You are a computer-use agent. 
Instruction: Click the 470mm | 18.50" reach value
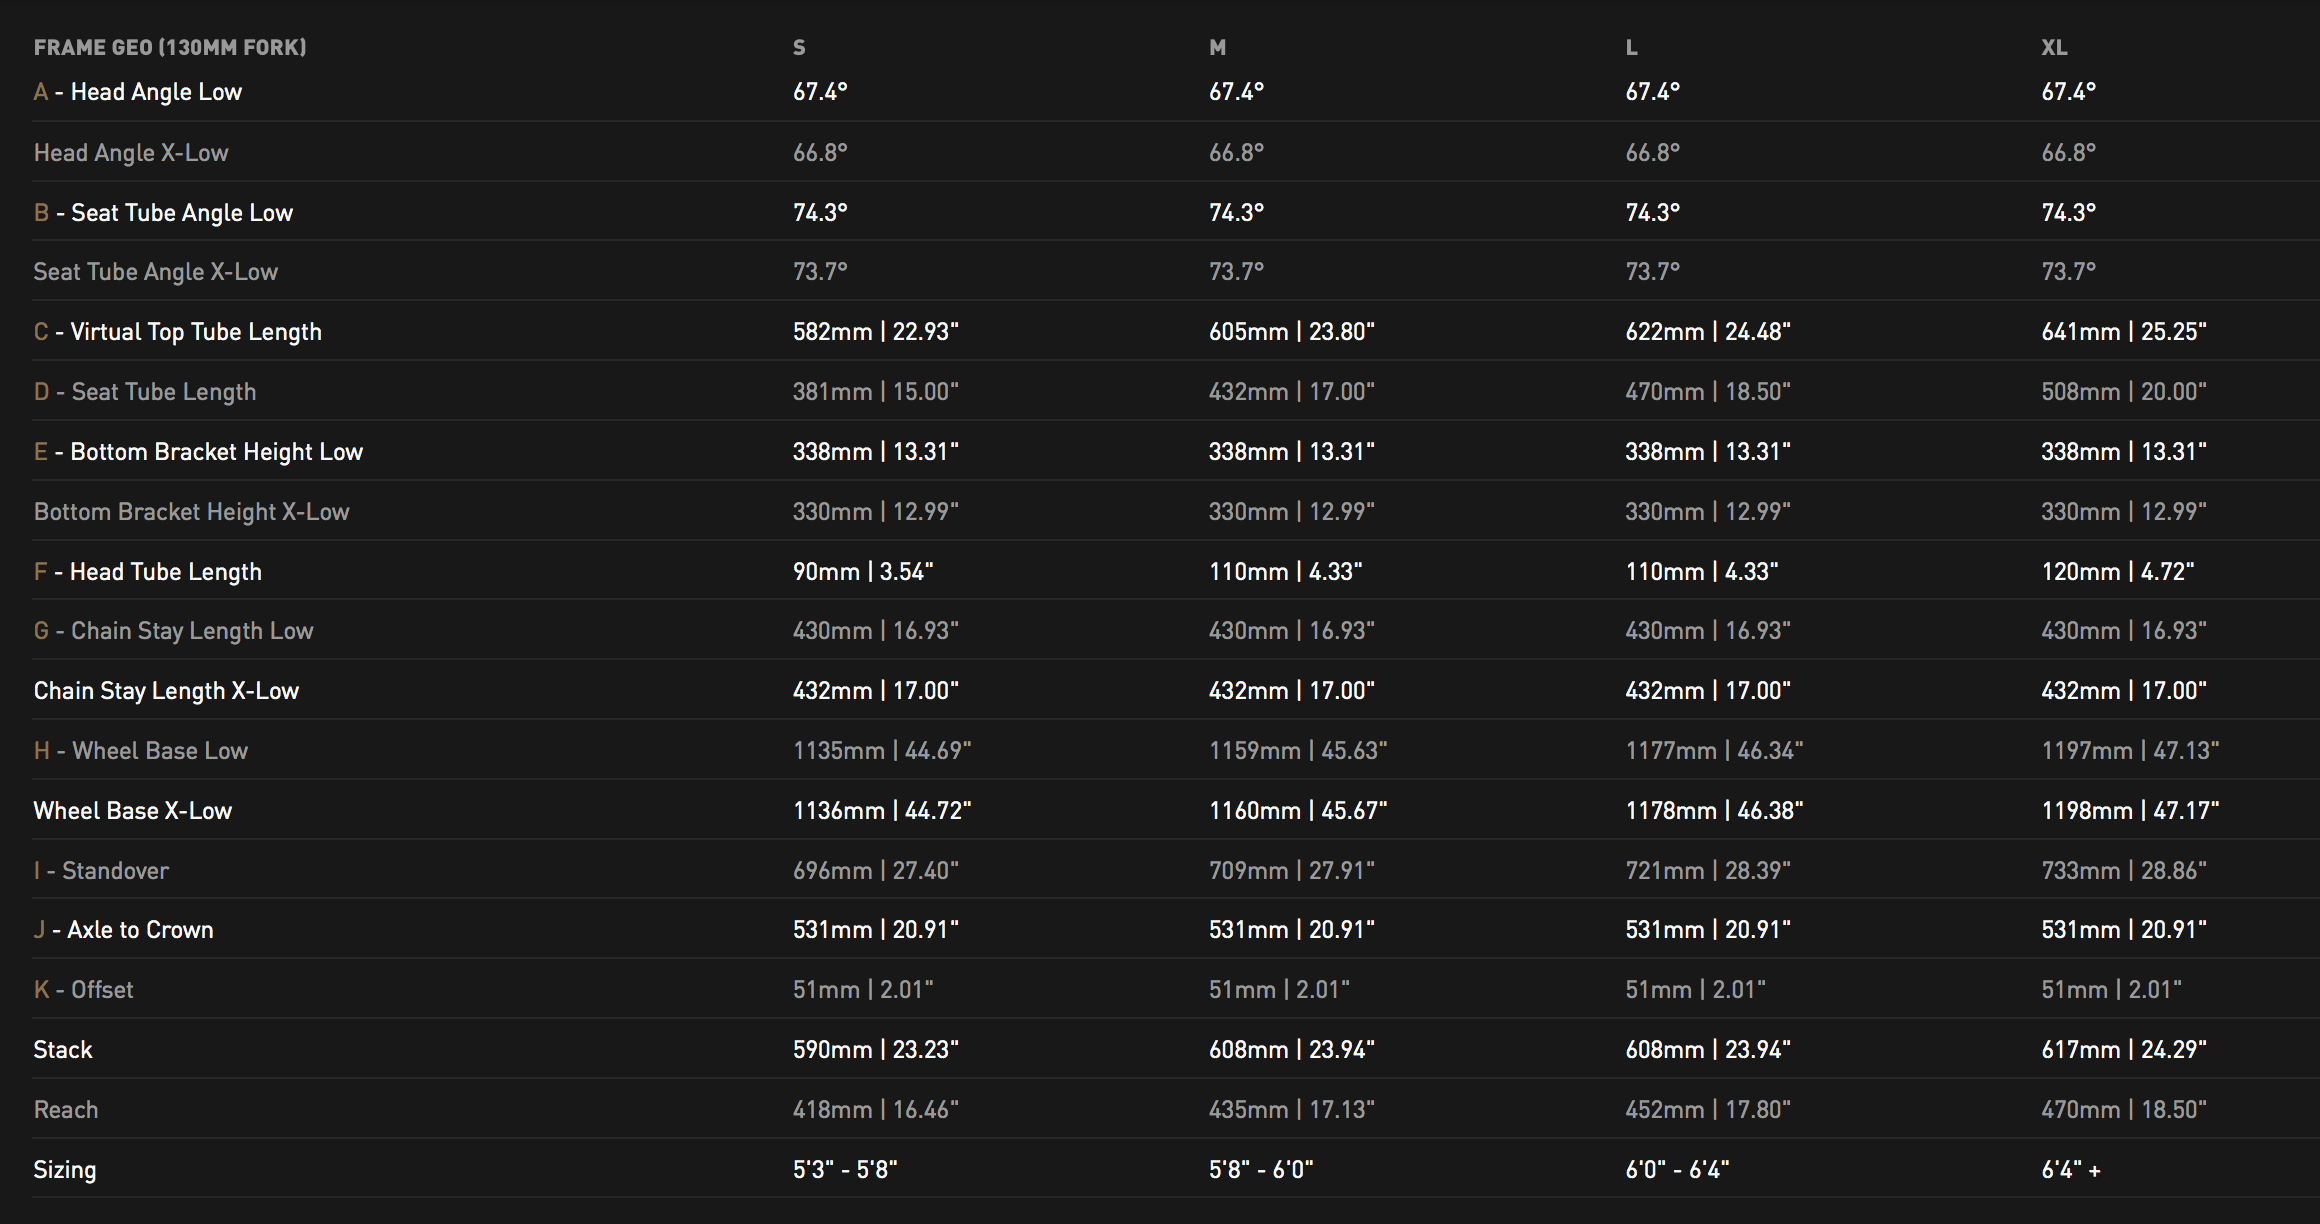point(2123,1110)
